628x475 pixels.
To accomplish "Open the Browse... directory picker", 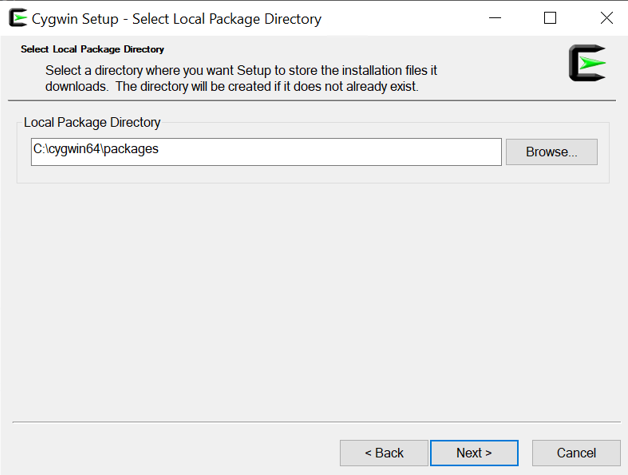I will tap(552, 152).
